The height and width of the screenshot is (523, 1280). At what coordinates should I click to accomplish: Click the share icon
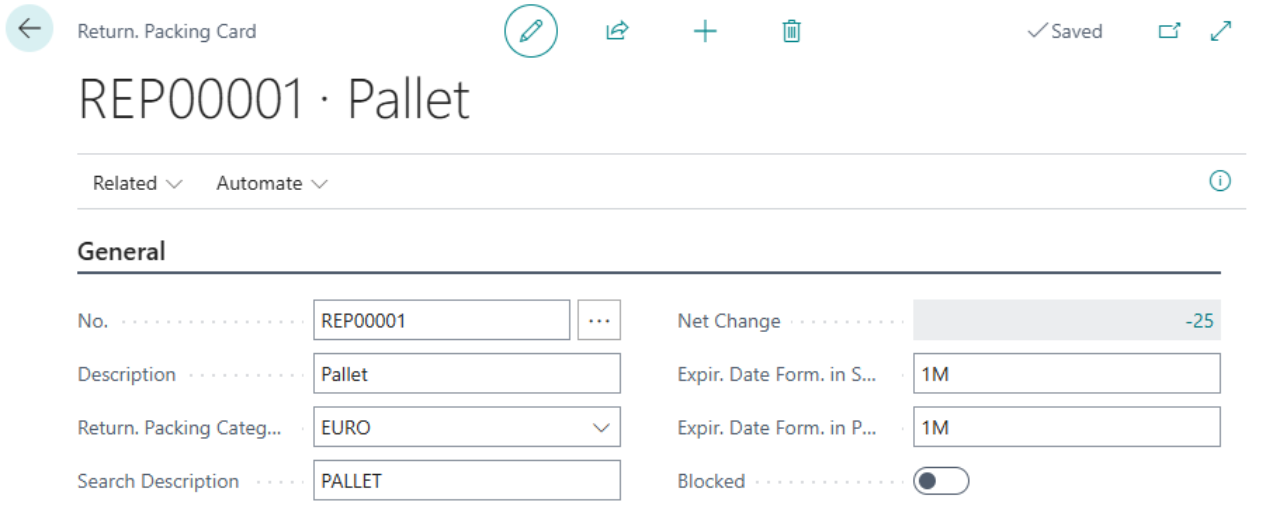(x=617, y=31)
